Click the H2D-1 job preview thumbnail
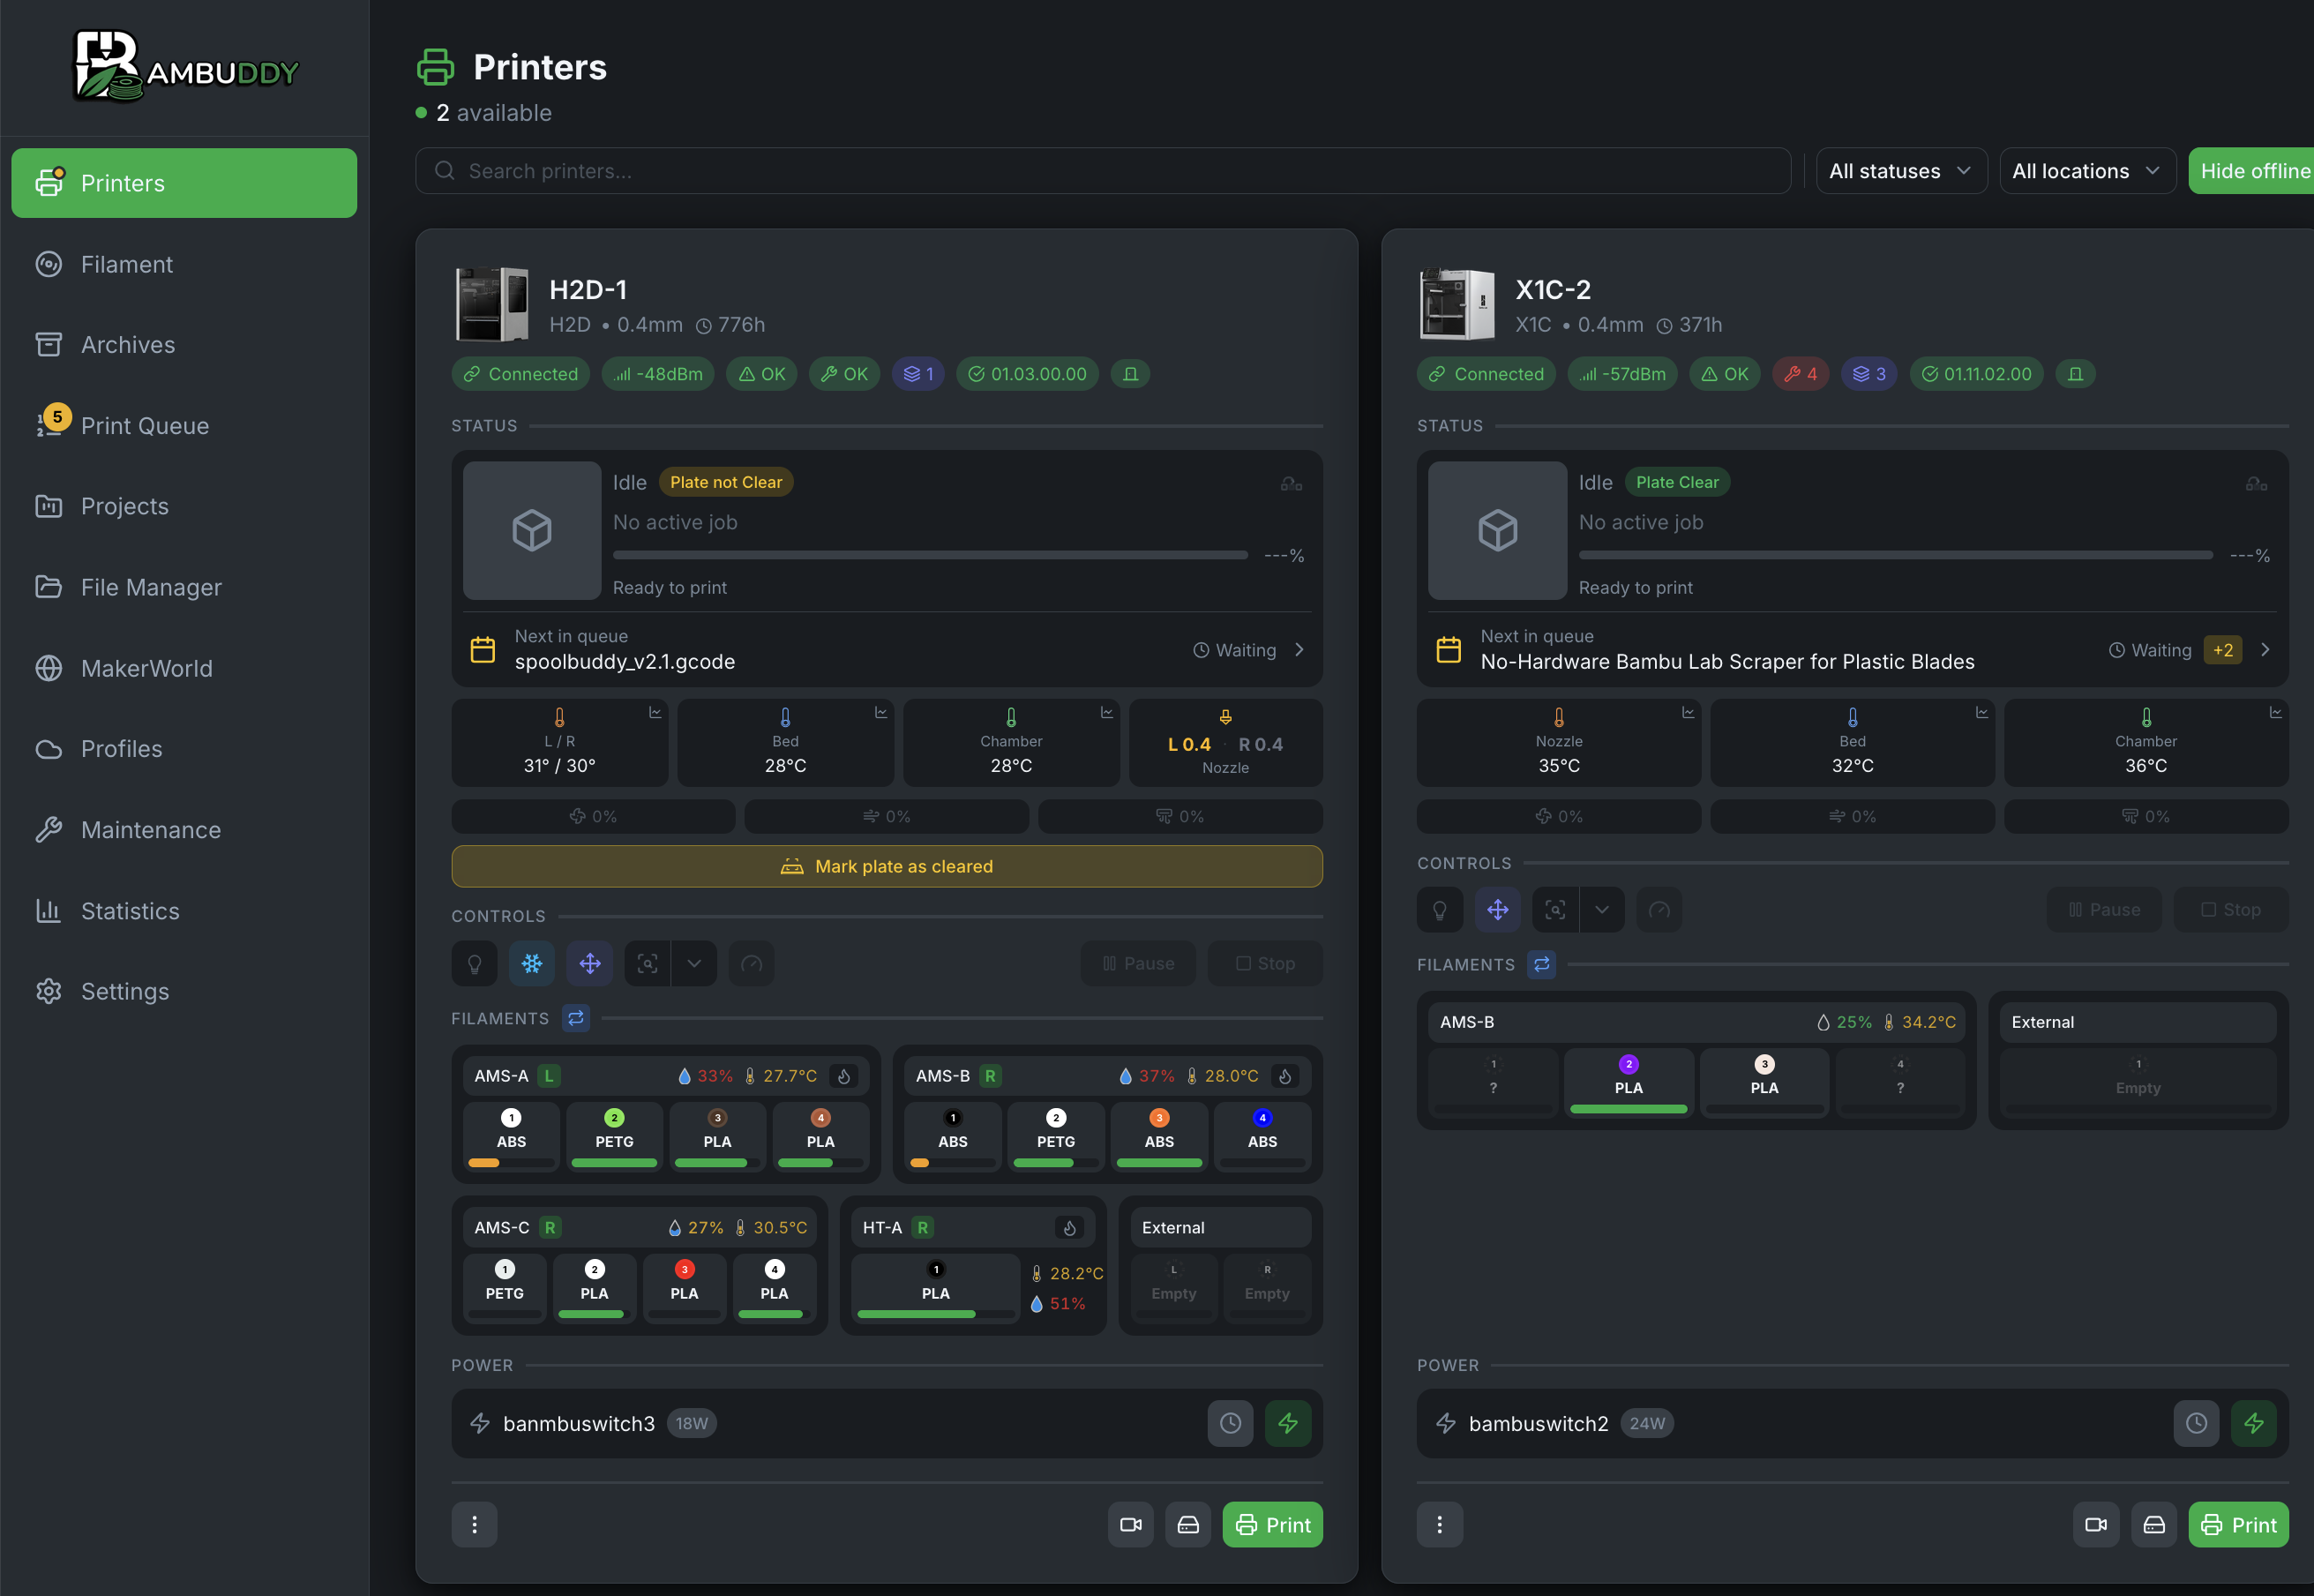This screenshot has width=2314, height=1596. coord(532,530)
